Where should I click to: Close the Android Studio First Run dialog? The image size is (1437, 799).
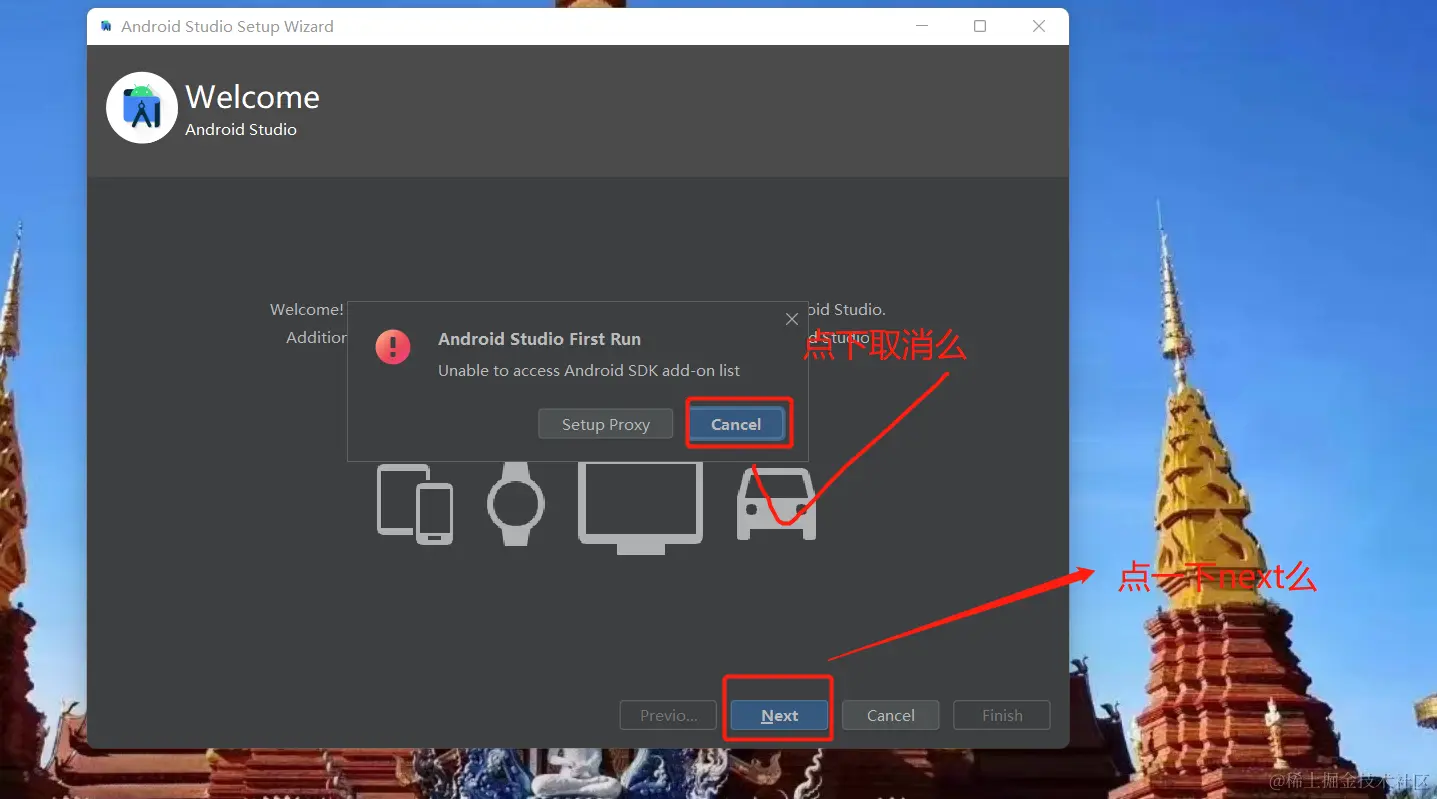point(792,319)
